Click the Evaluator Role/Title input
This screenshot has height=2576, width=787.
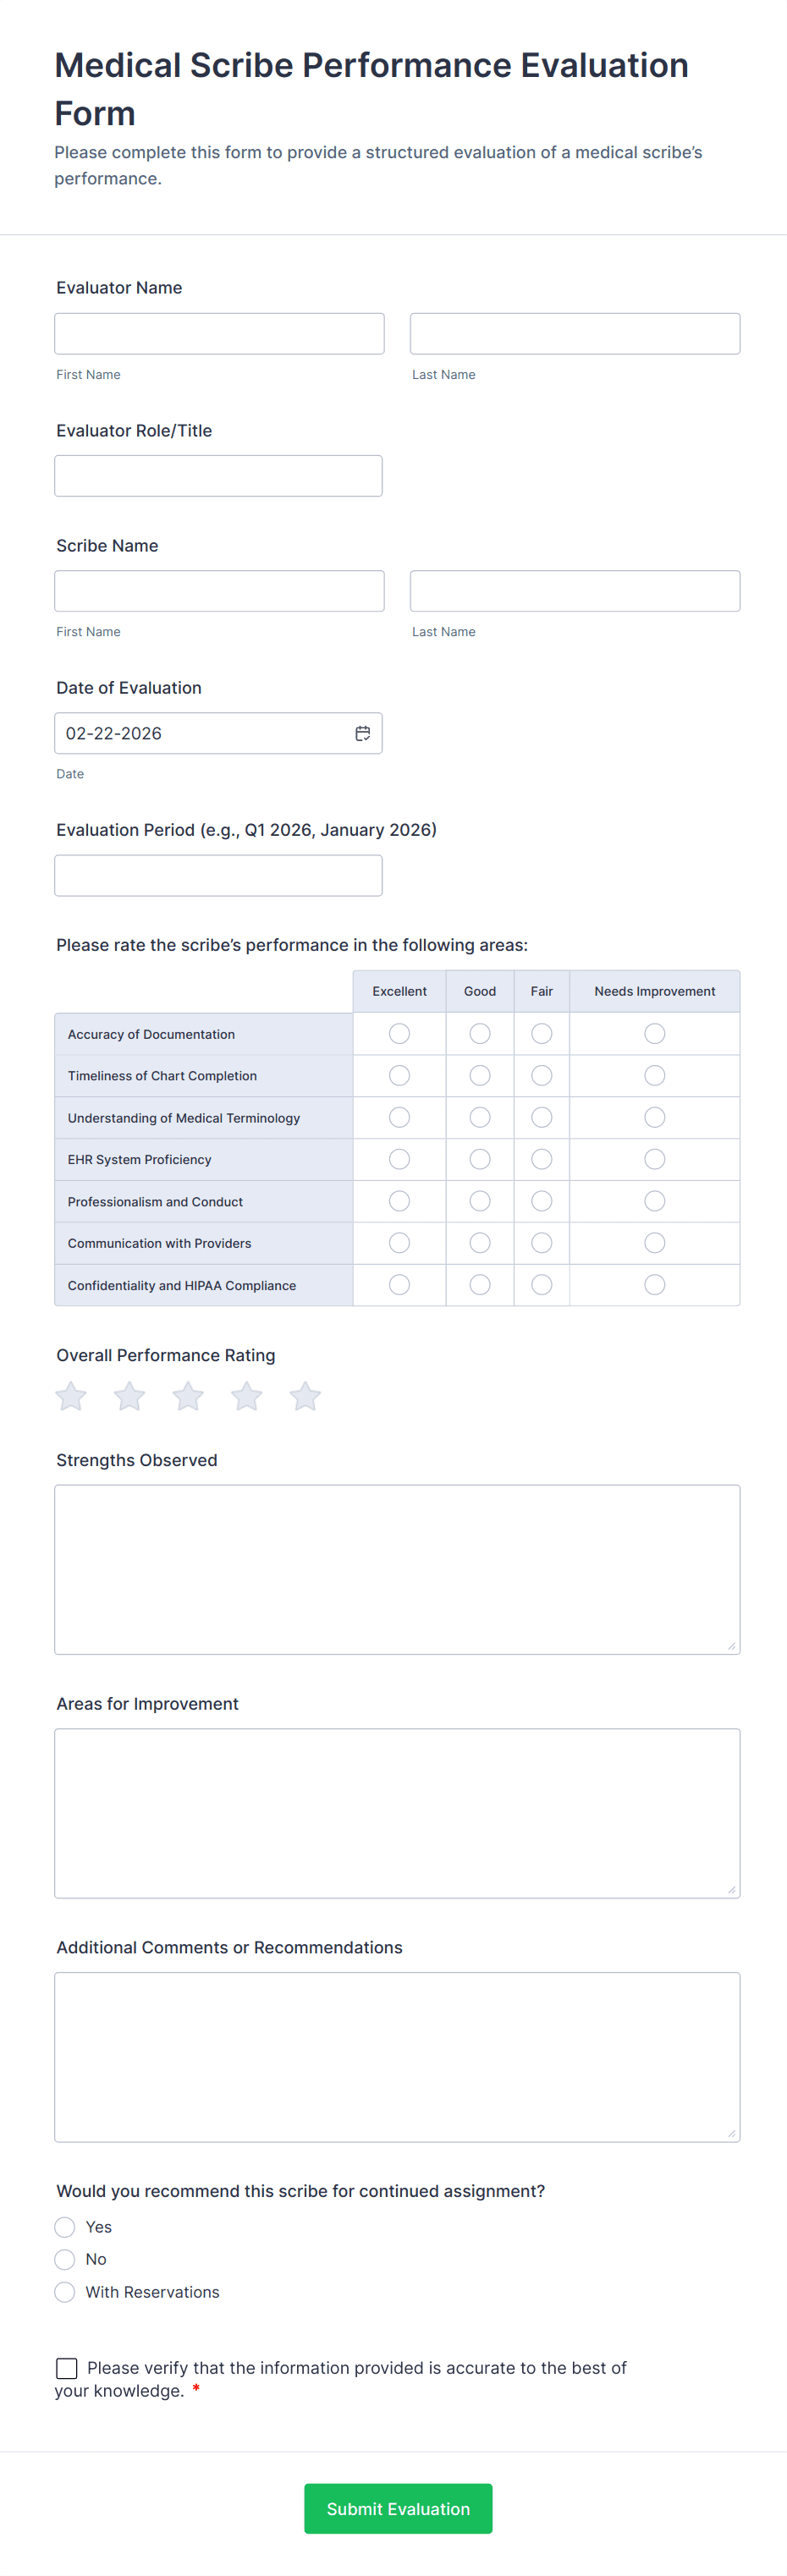tap(218, 476)
